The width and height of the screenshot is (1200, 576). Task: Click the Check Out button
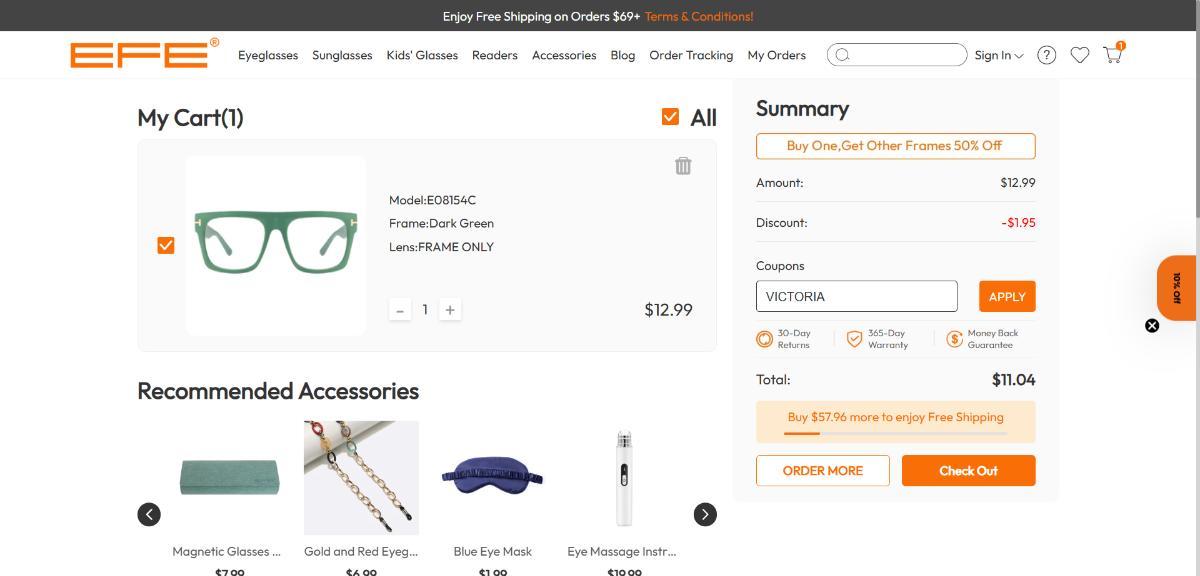tap(968, 470)
